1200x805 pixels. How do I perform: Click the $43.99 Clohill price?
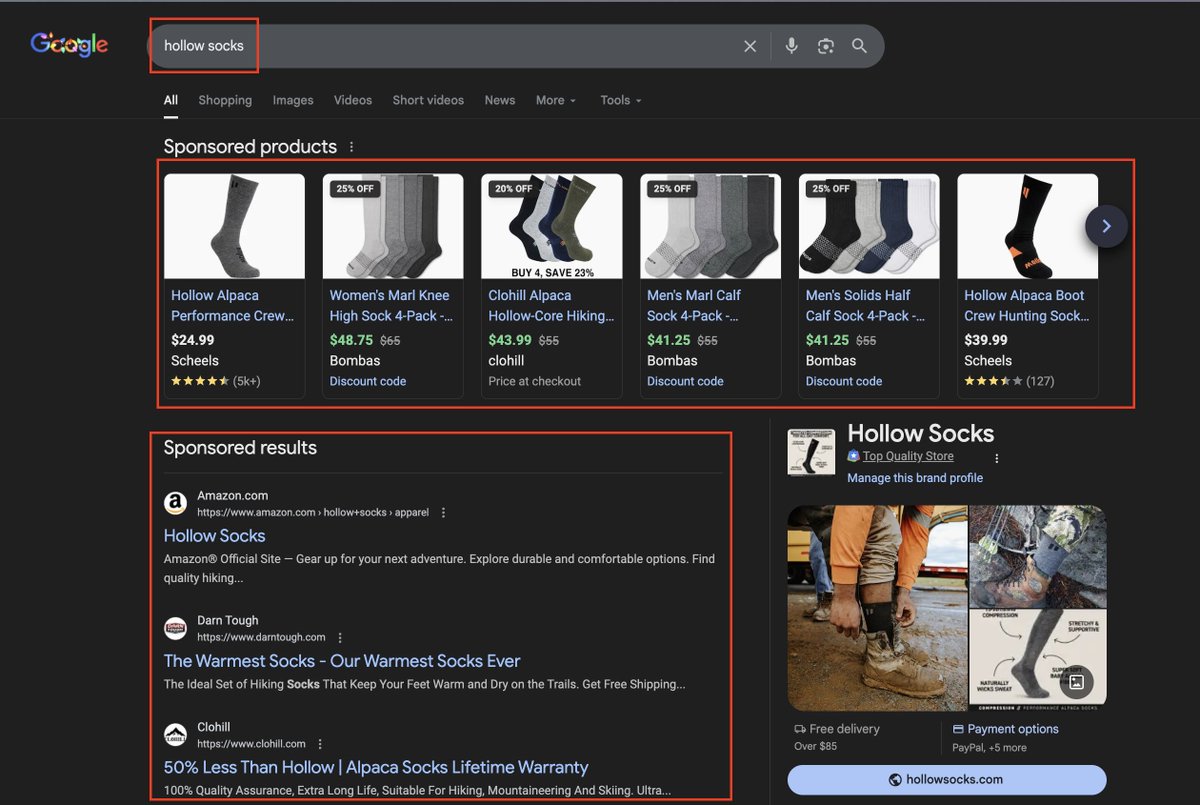[510, 340]
